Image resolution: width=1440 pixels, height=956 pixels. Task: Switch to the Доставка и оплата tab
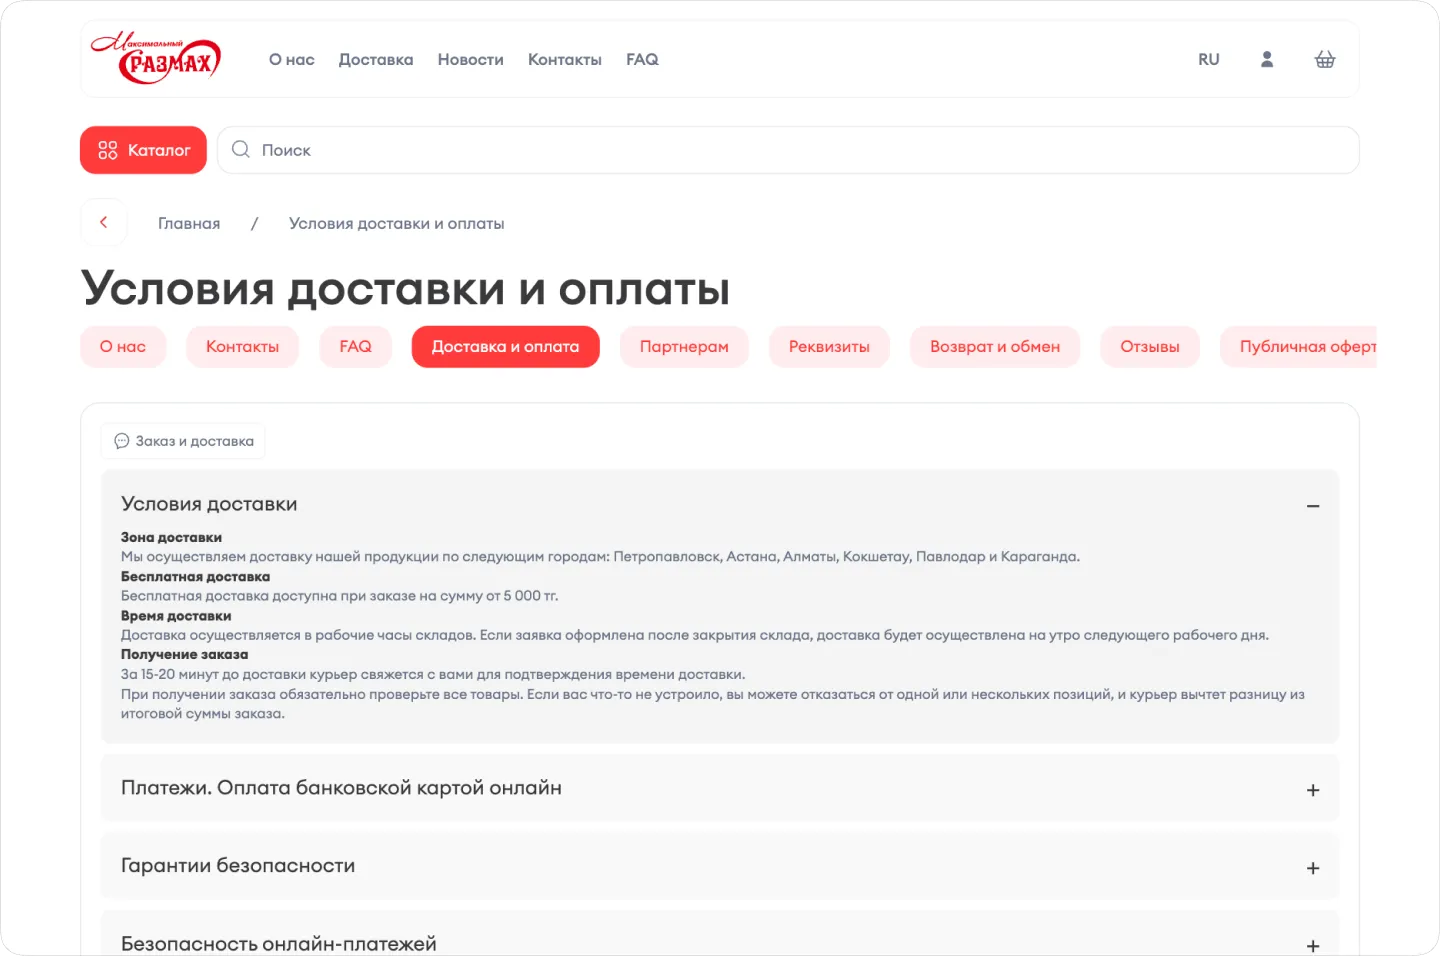click(x=505, y=346)
